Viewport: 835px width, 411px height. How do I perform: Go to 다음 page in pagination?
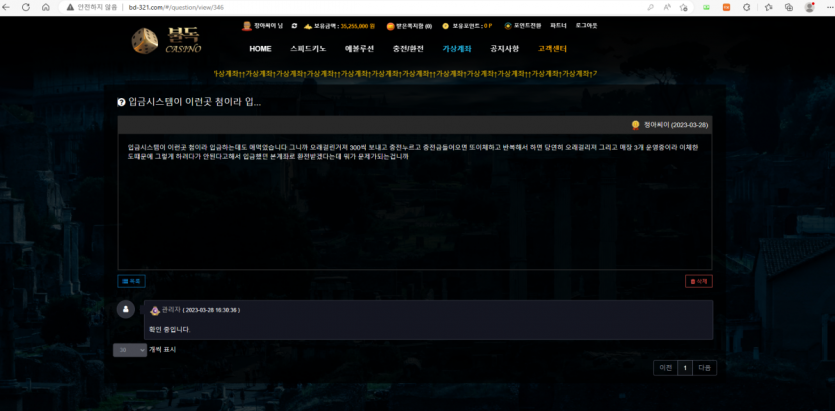pyautogui.click(x=705, y=368)
